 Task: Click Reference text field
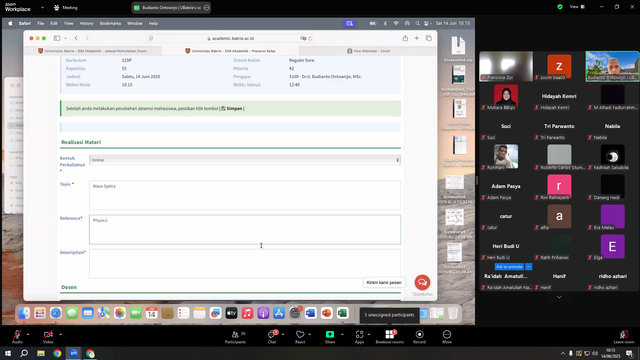(x=244, y=229)
